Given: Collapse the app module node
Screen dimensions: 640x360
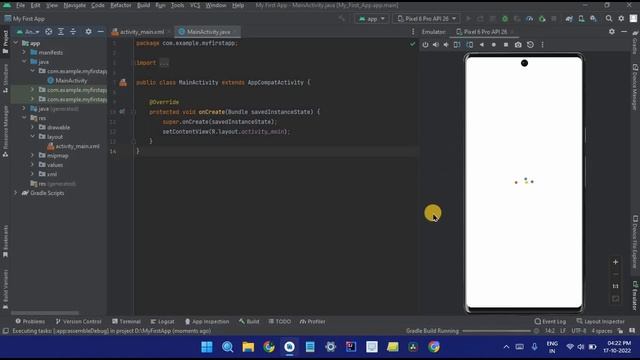Looking at the screenshot, I should (x=16, y=43).
